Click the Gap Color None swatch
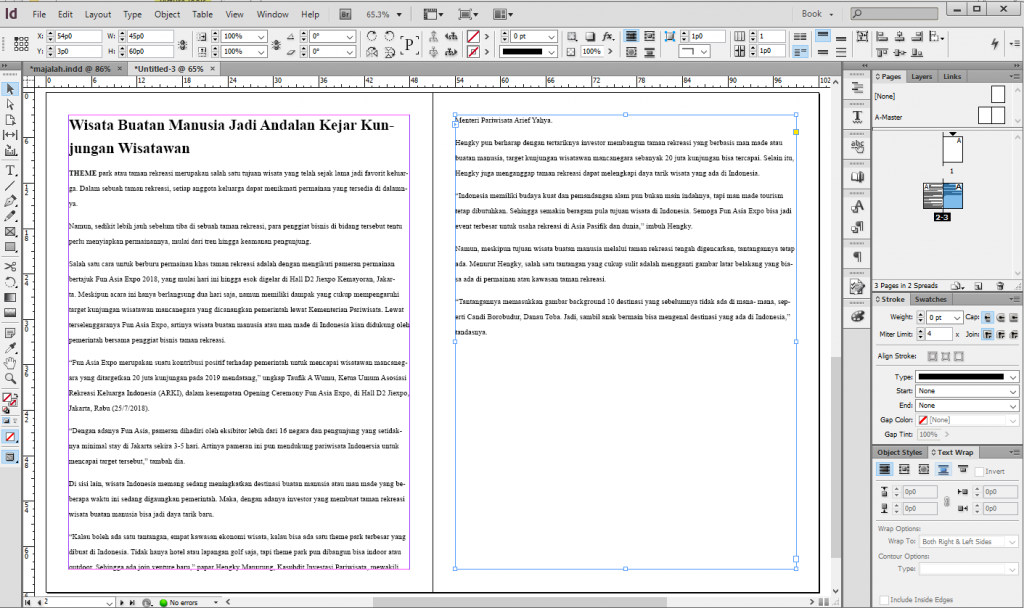This screenshot has height=608, width=1024. click(x=924, y=421)
